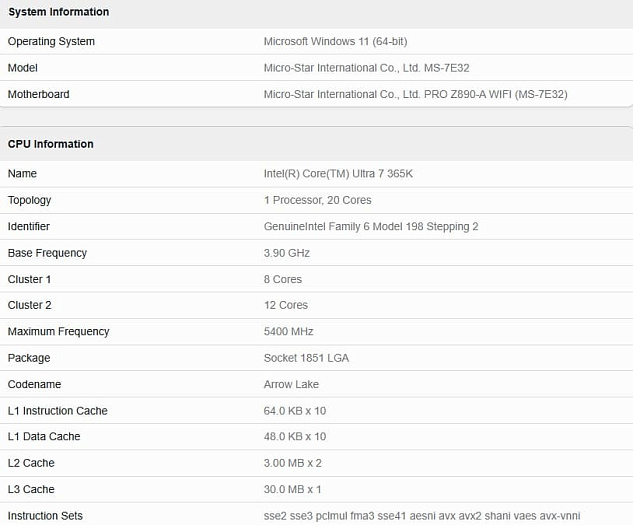Select the '64.0 KB x 10' value
The height and width of the screenshot is (525, 633).
coord(295,411)
